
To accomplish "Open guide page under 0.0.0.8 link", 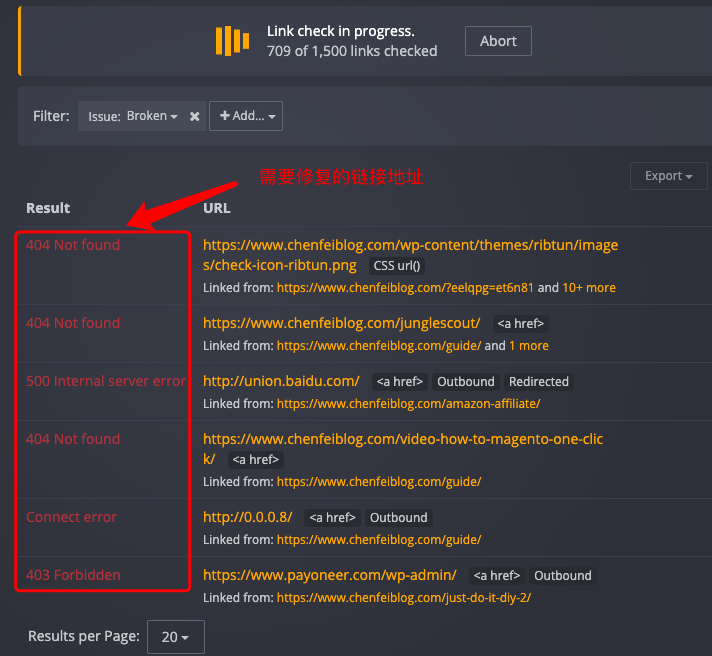I will pos(379,540).
